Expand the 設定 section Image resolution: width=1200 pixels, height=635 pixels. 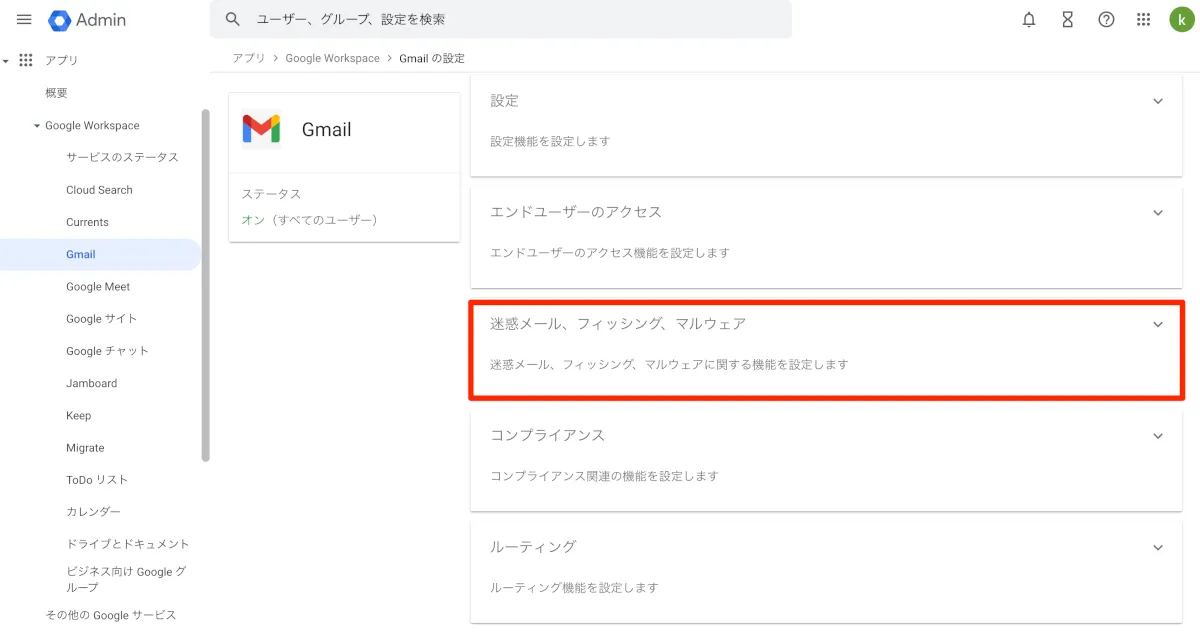pyautogui.click(x=1158, y=101)
